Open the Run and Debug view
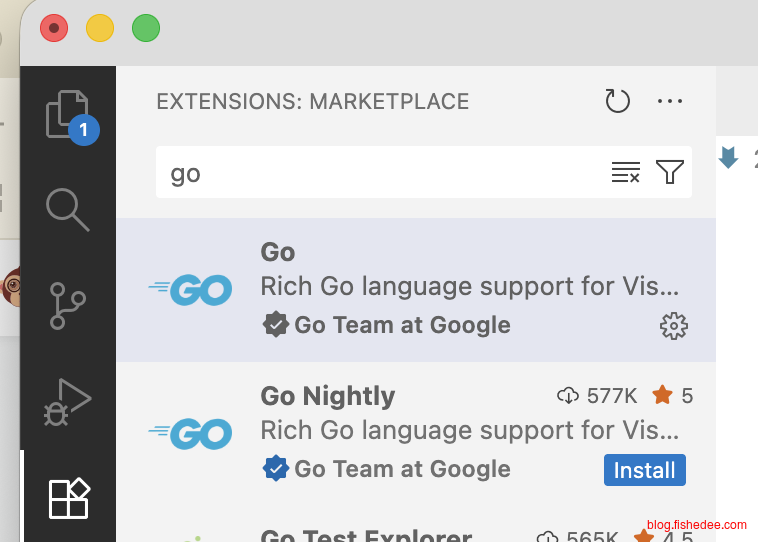The image size is (758, 542). [x=68, y=402]
